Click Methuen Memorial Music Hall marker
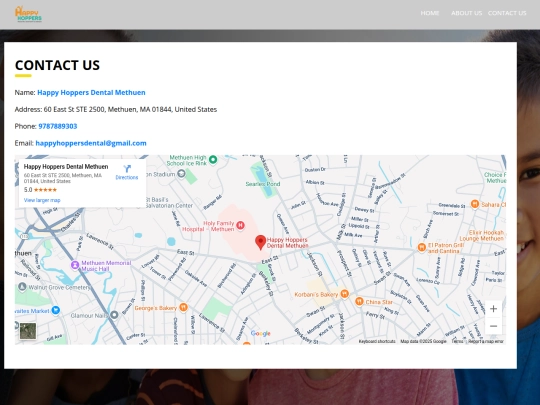Screen dimensions: 540x405 pos(75,265)
